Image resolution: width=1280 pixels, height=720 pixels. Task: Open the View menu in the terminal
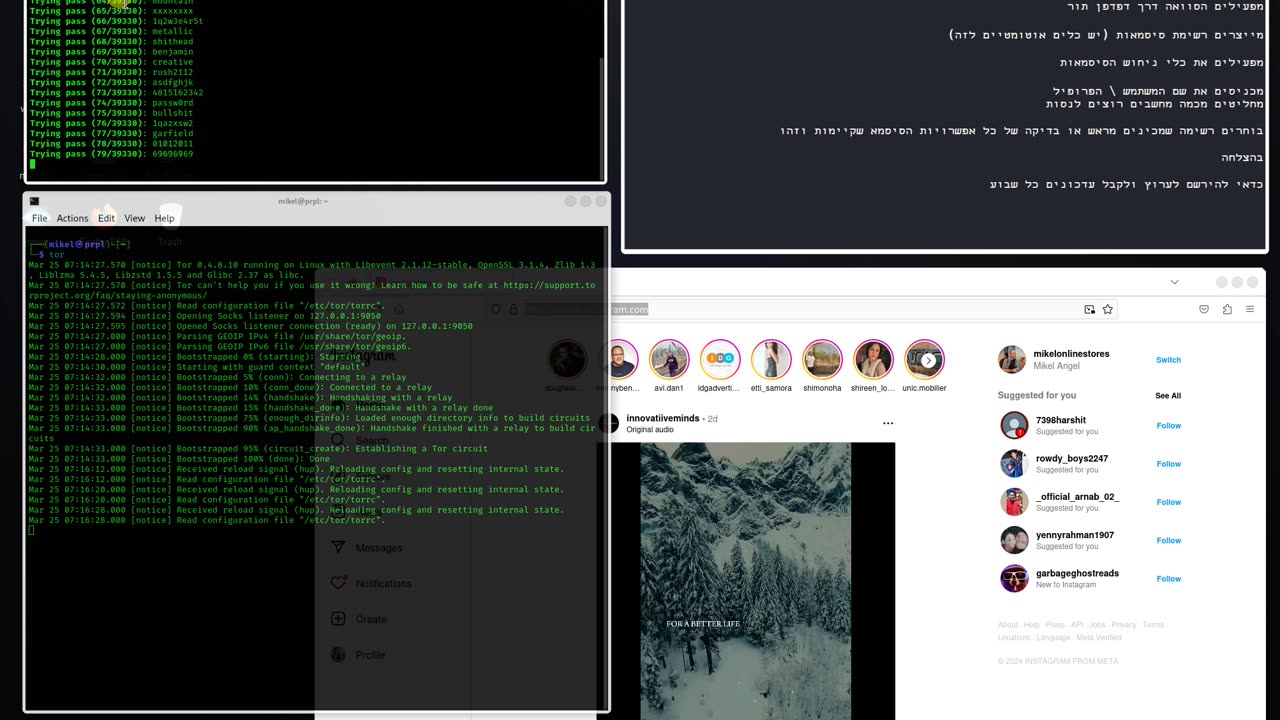(x=135, y=218)
